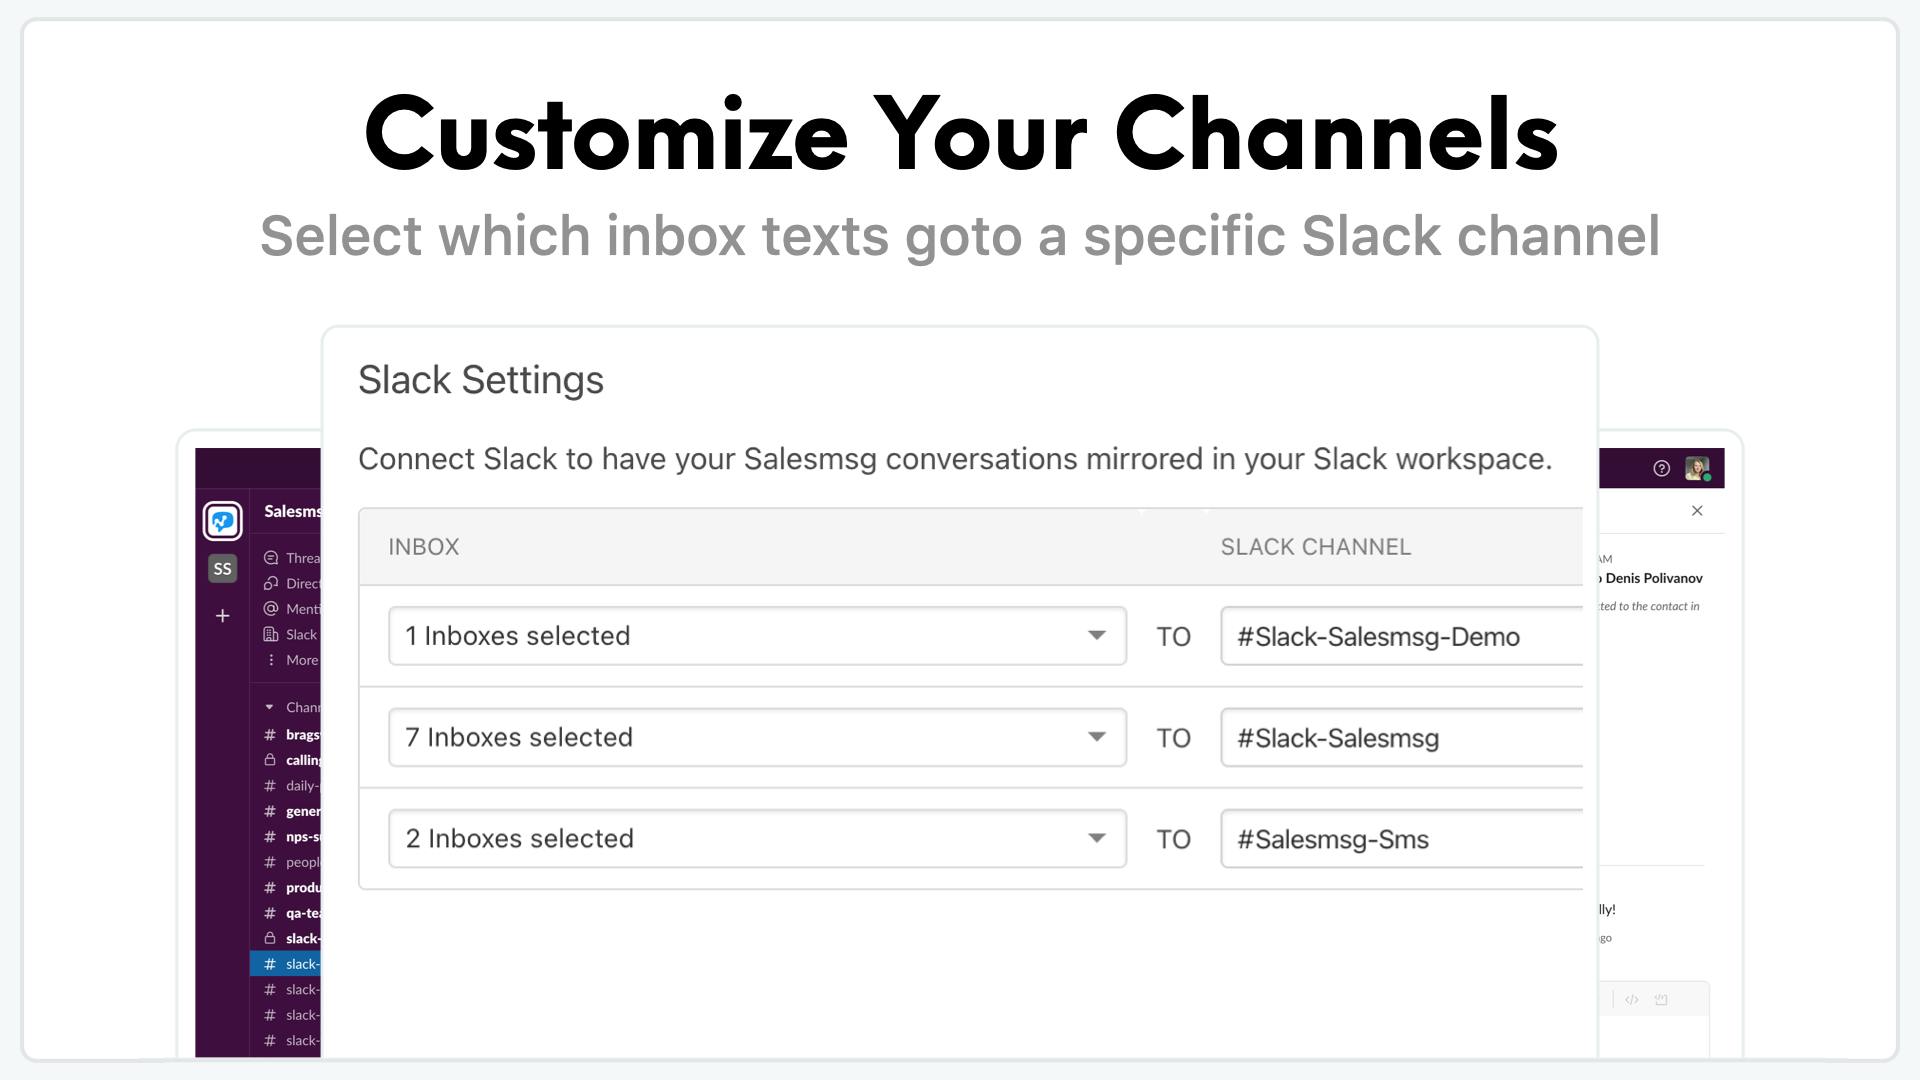Open the Threads sidebar item
This screenshot has width=1920, height=1080.
tap(291, 558)
